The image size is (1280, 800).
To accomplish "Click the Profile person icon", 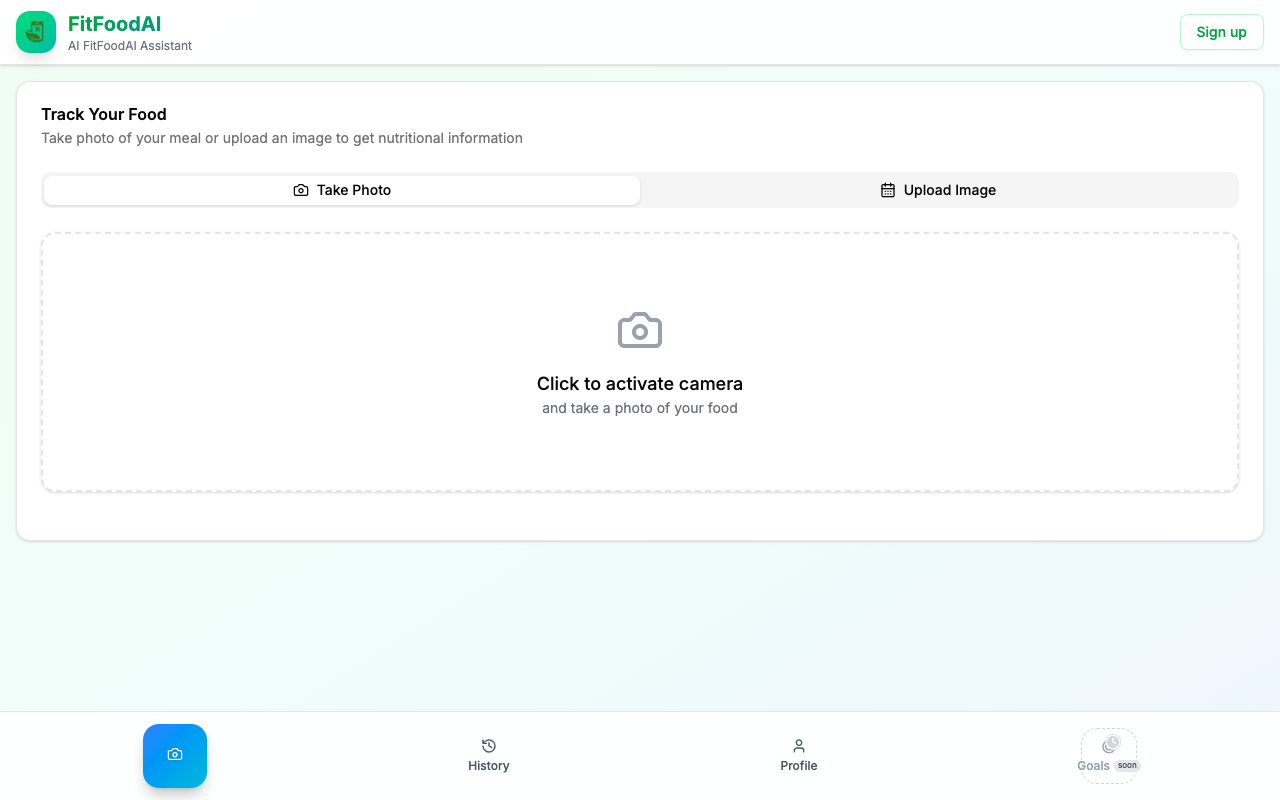I will point(799,746).
